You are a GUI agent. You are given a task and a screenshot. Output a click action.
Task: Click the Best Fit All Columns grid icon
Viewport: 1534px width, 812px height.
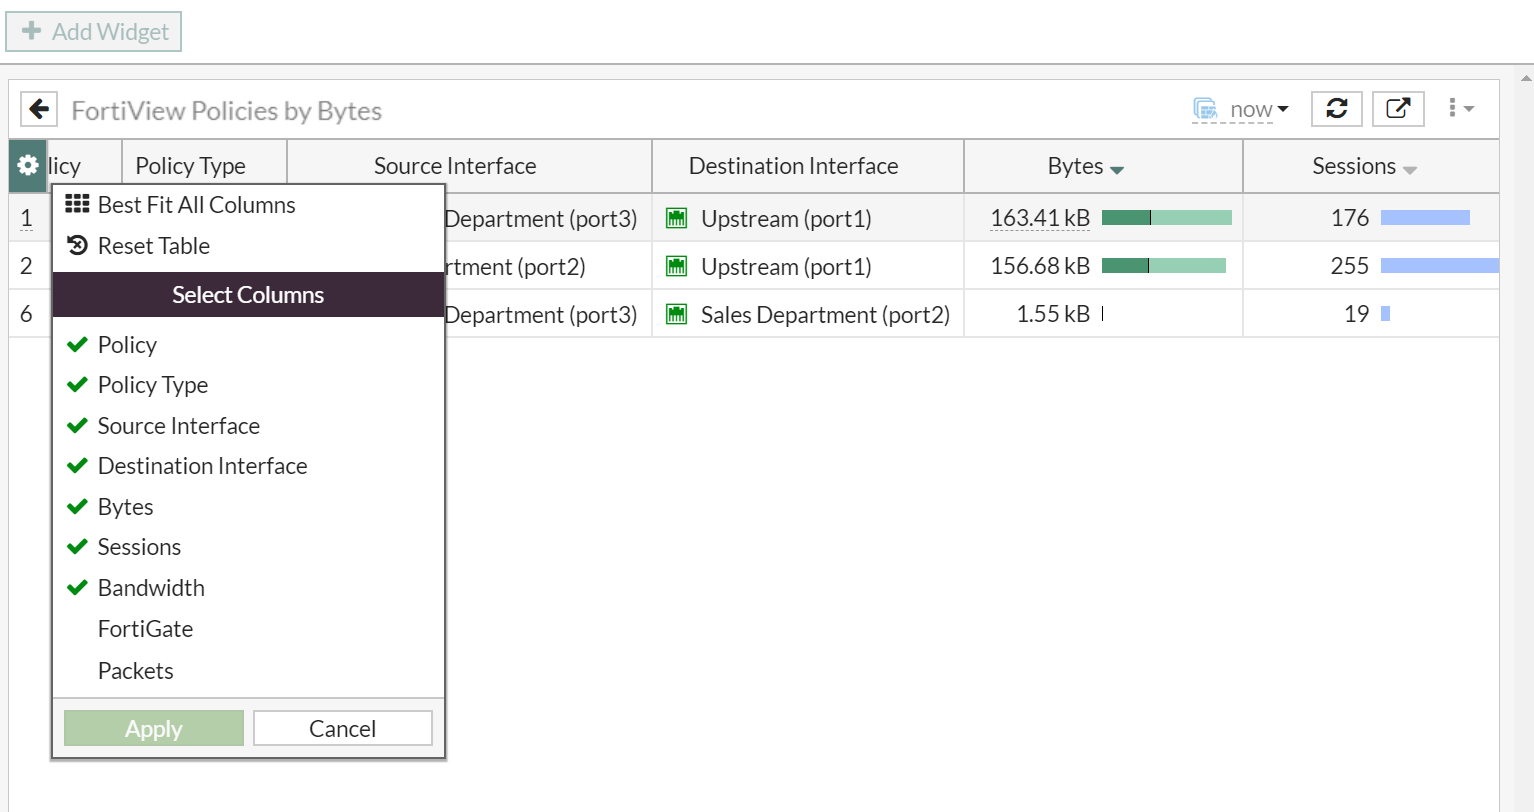pos(77,205)
